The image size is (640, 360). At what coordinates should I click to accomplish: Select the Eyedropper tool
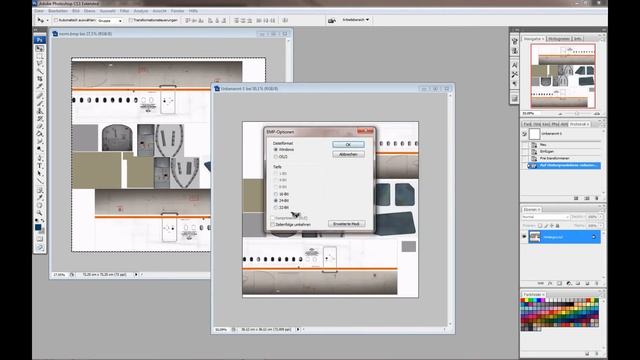click(40, 198)
